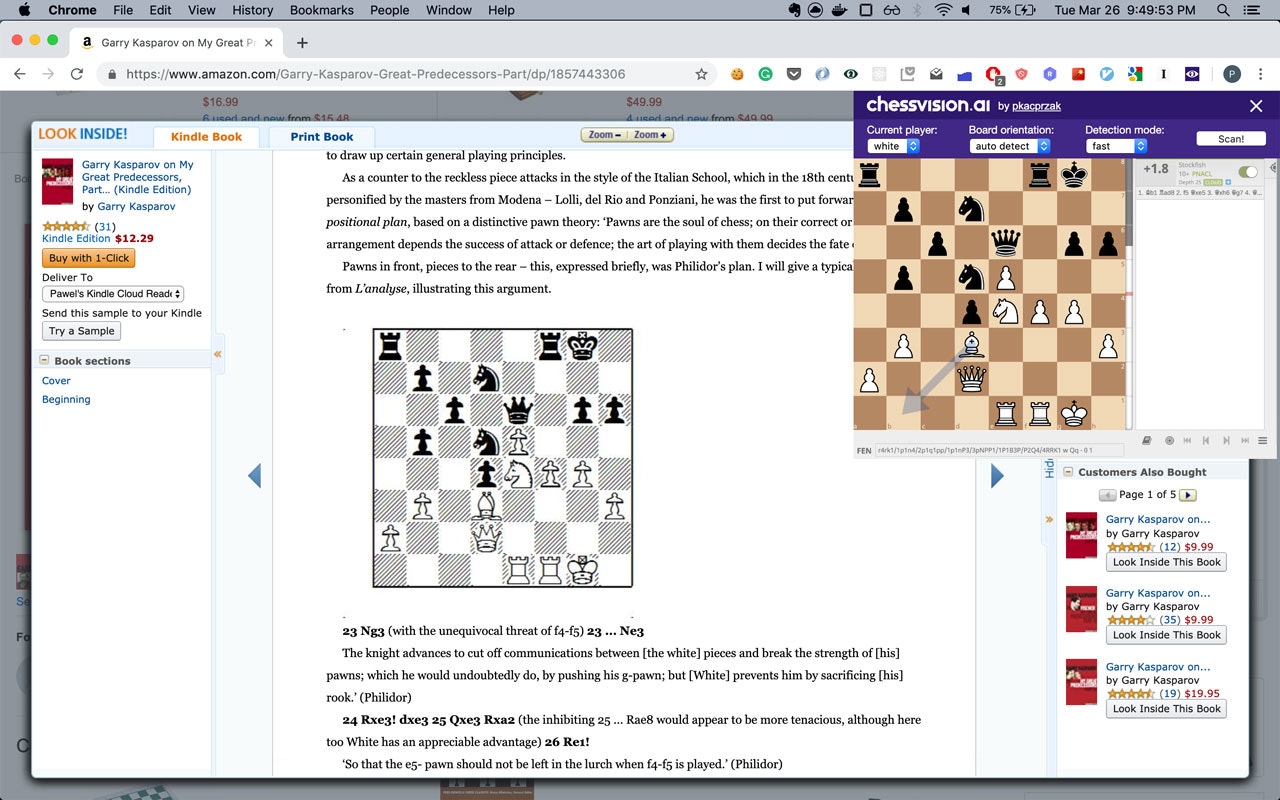Click the book icon below the chess board
Screen dimensions: 1280x800
tap(1147, 441)
